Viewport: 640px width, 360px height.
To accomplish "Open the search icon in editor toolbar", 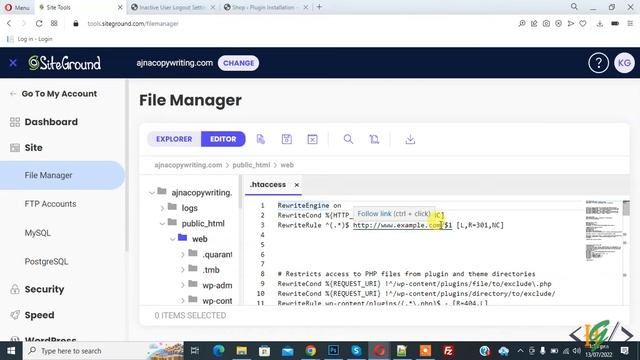I will click(348, 139).
